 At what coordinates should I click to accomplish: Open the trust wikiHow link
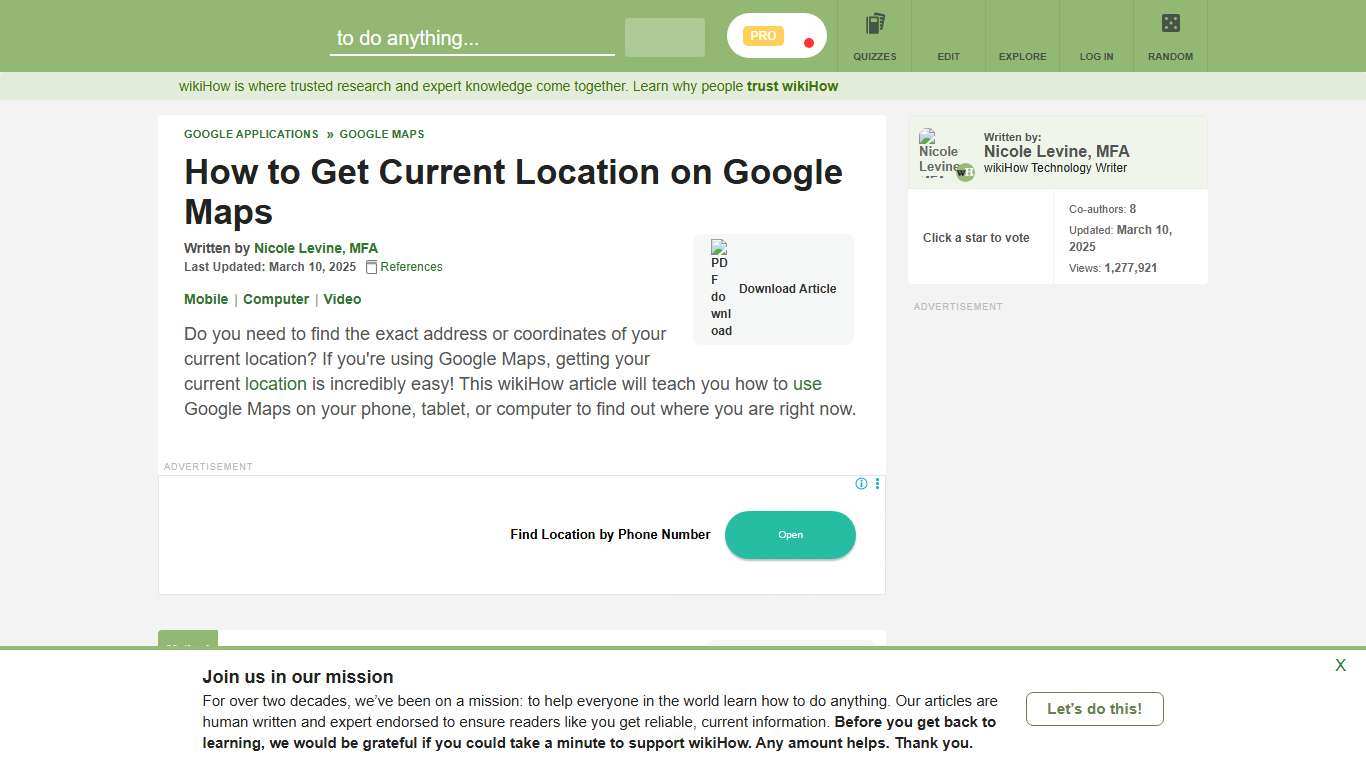point(791,86)
